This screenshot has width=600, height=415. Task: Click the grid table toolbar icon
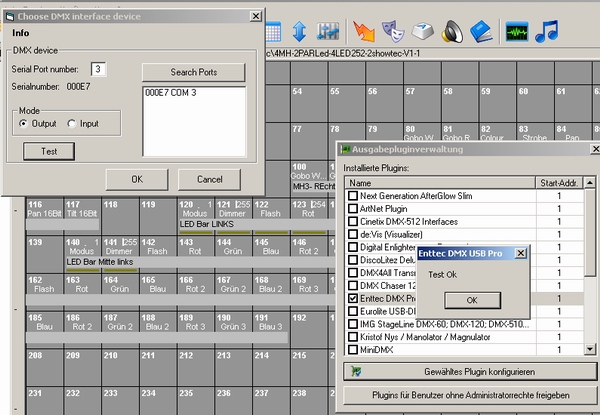(274, 32)
